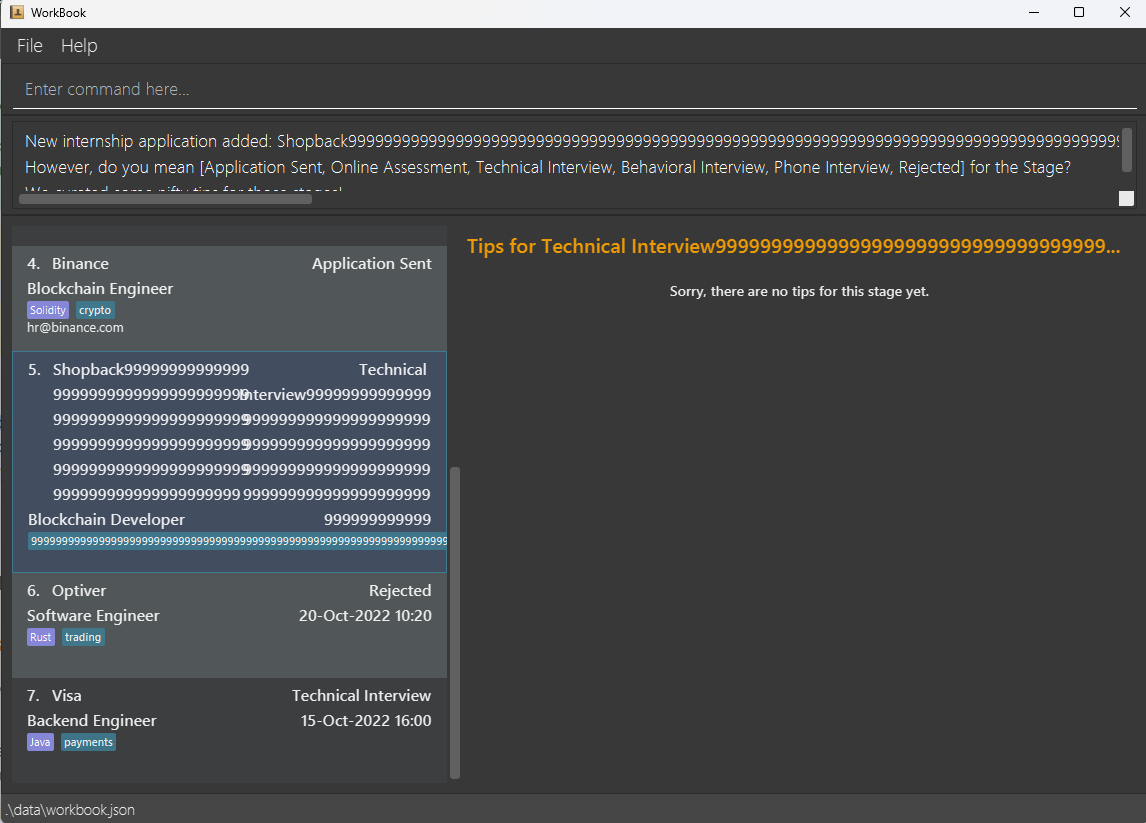
Task: Click the hr@binance.com email text
Action: point(75,327)
